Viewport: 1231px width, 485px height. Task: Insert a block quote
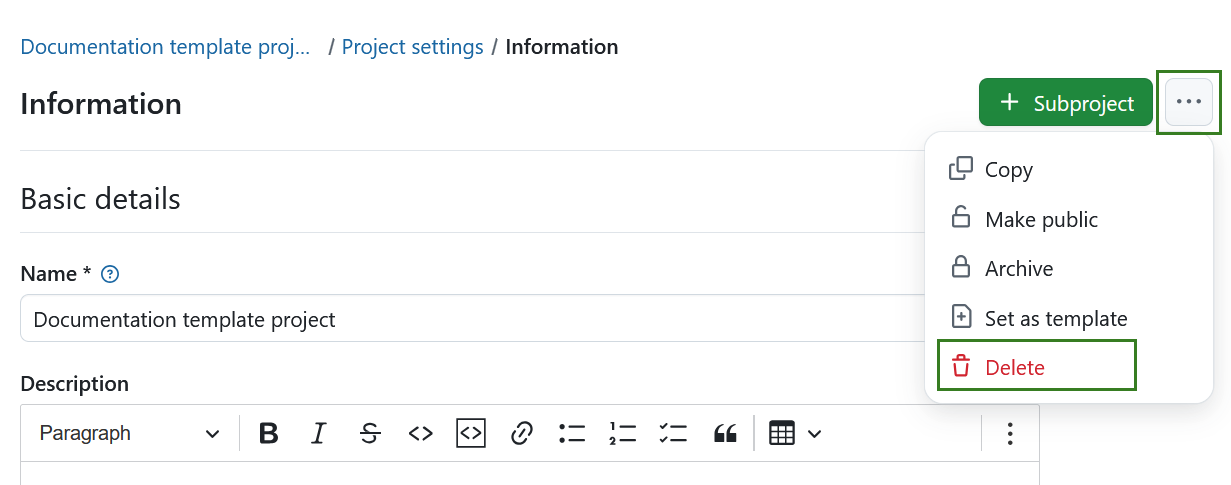click(x=725, y=433)
